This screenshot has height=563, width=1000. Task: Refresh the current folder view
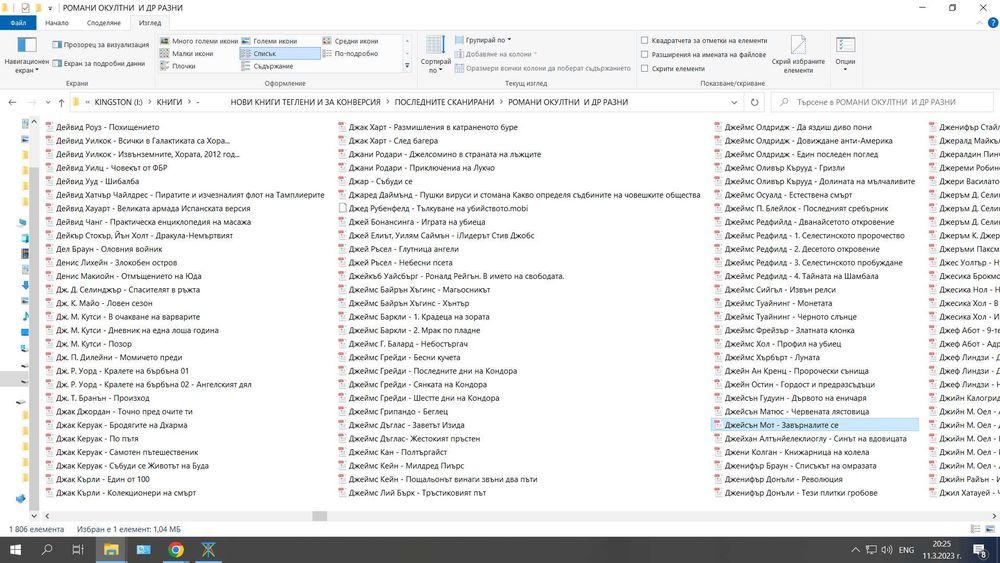click(x=754, y=102)
